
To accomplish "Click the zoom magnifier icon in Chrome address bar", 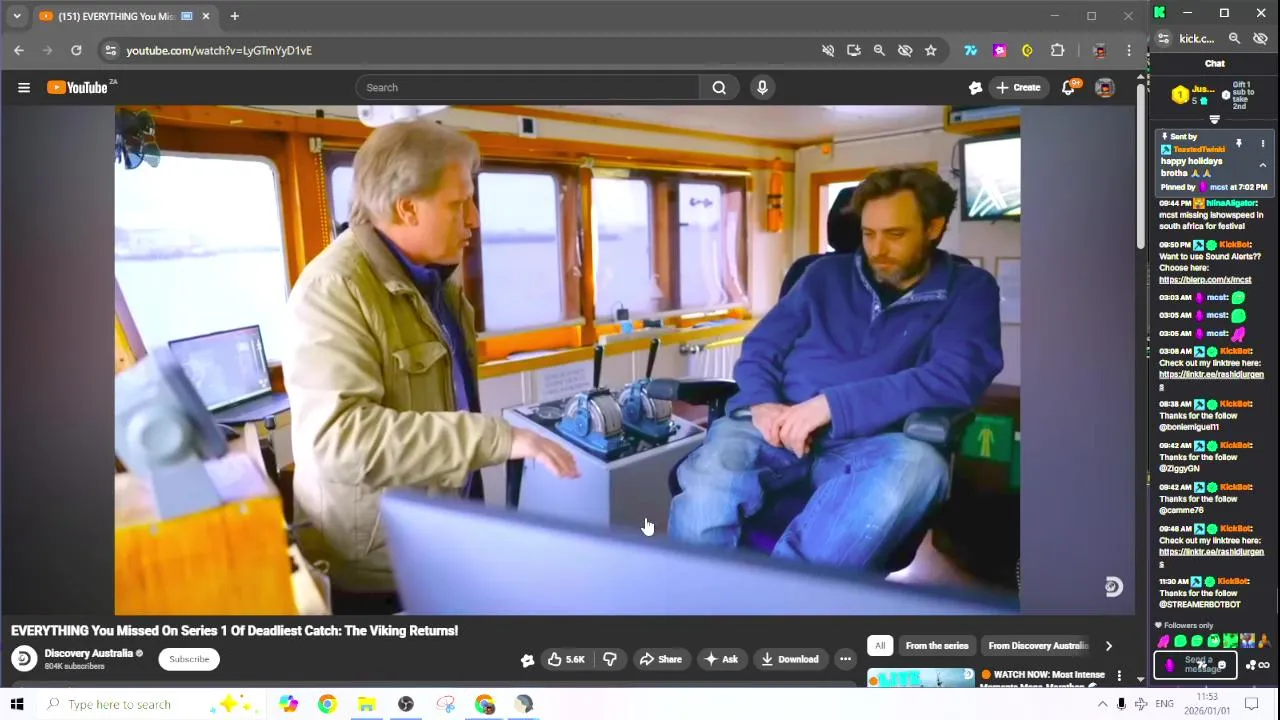I will 879,50.
